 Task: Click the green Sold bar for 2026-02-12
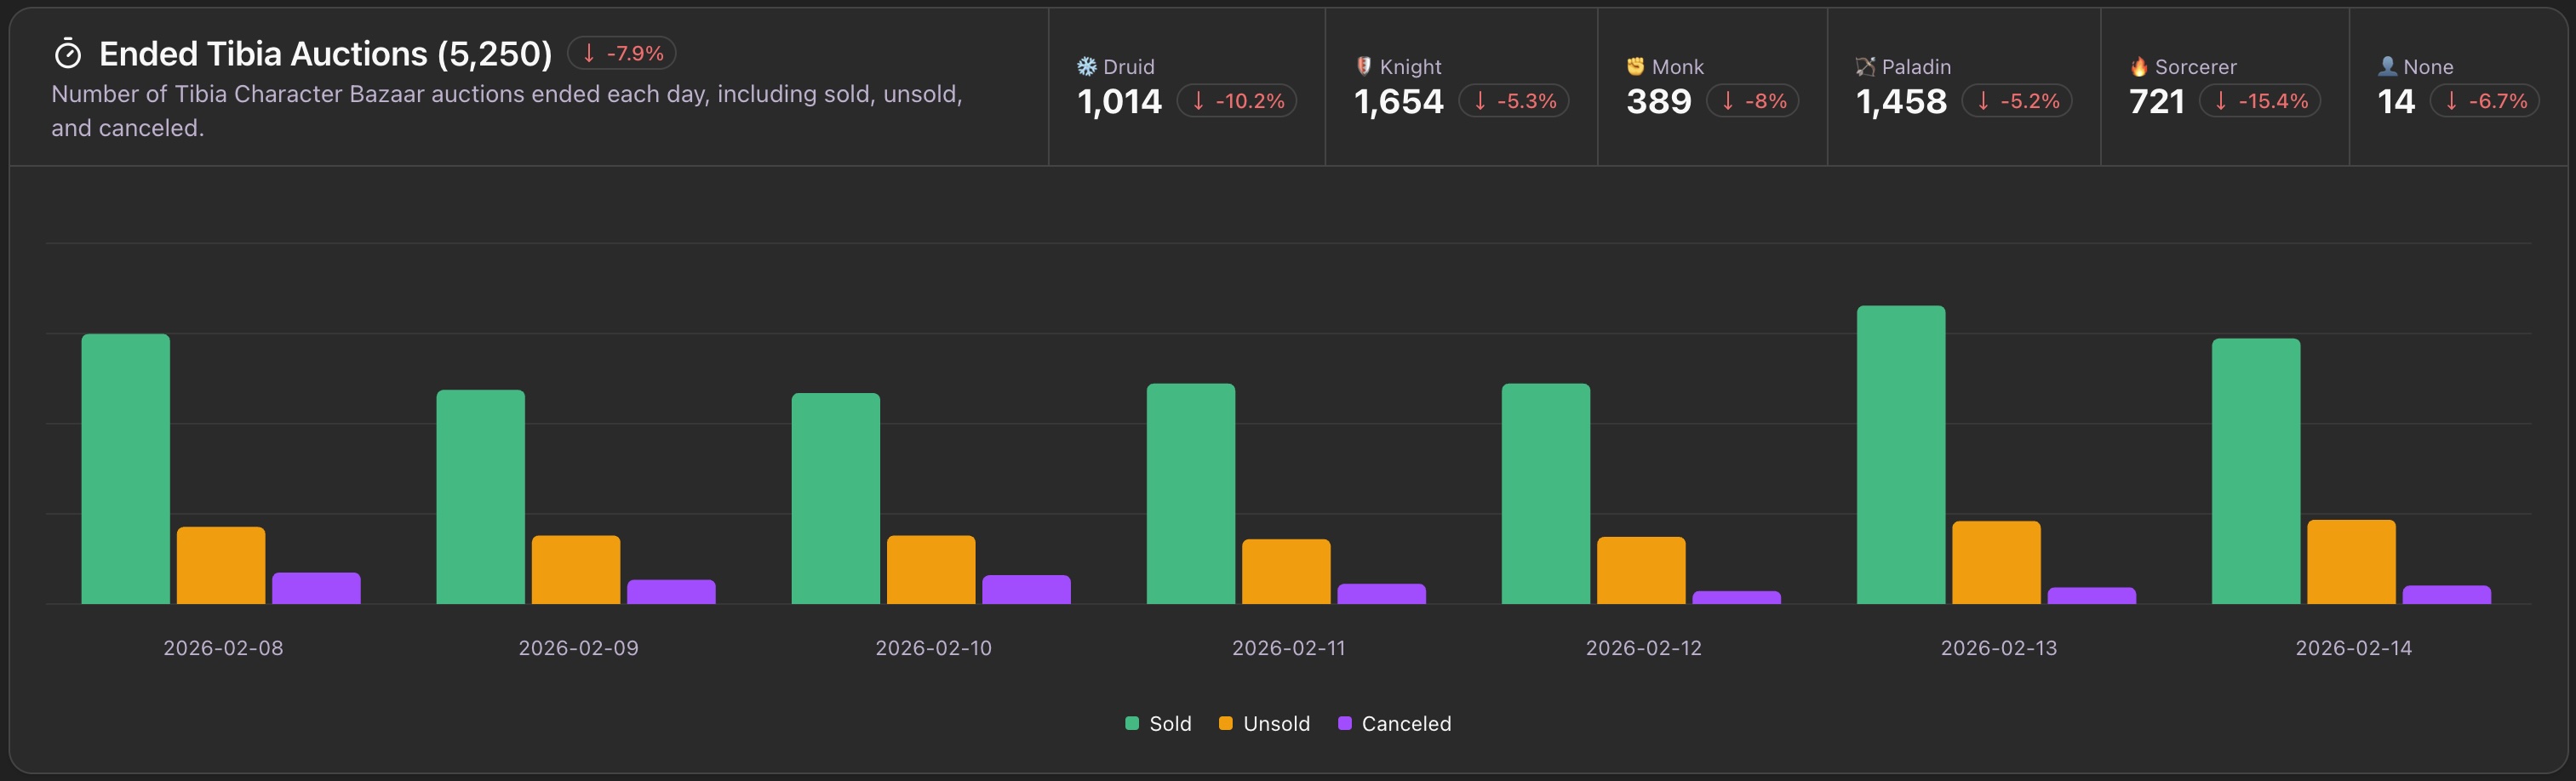point(1546,494)
